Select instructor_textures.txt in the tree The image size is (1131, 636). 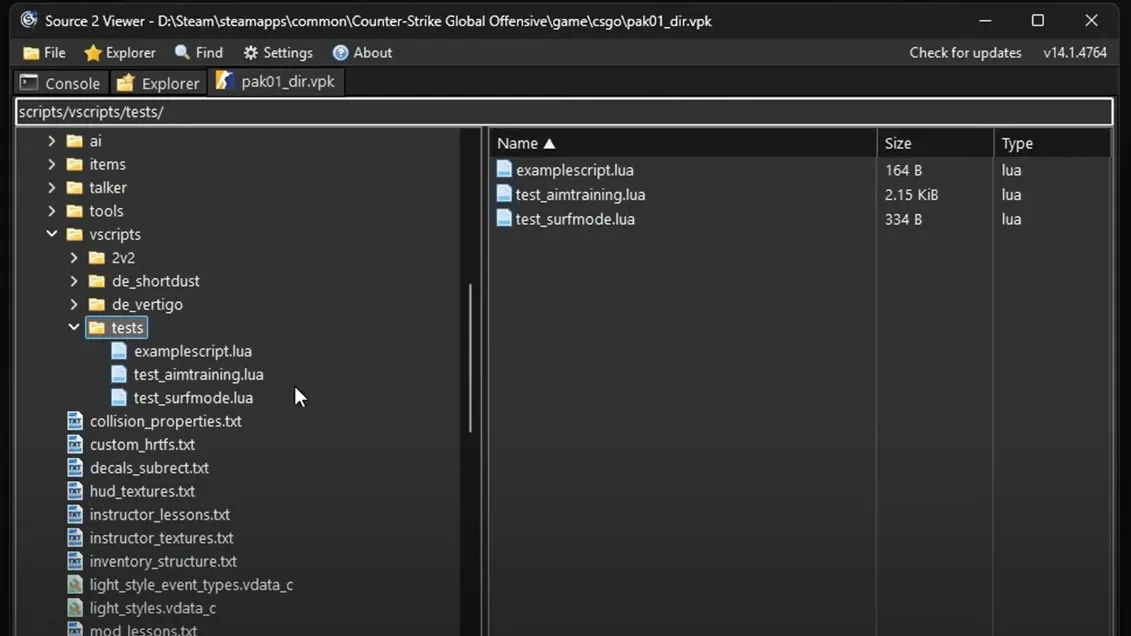click(x=162, y=538)
